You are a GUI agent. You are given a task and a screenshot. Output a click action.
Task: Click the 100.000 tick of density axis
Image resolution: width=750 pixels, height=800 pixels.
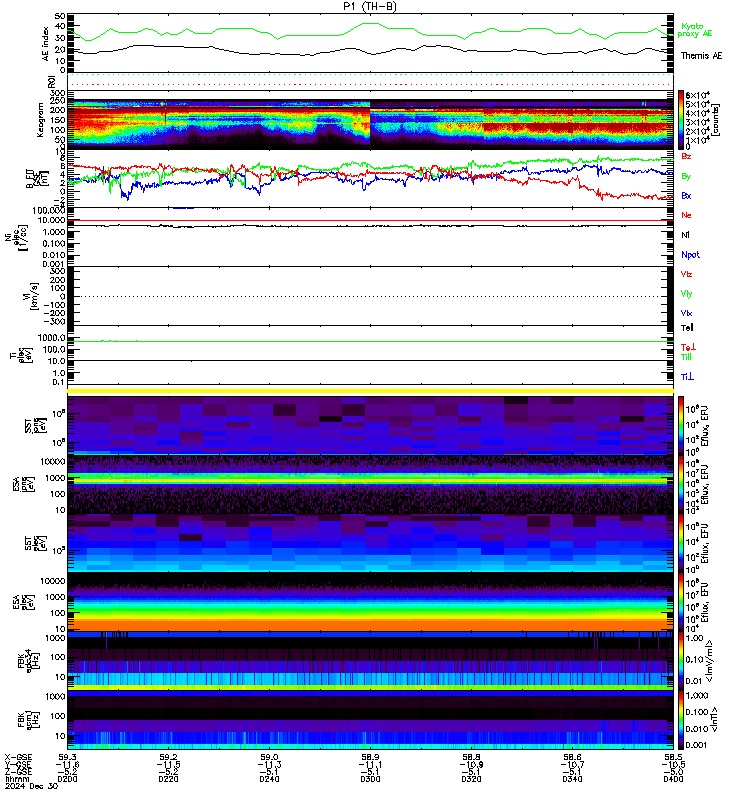[x=48, y=210]
